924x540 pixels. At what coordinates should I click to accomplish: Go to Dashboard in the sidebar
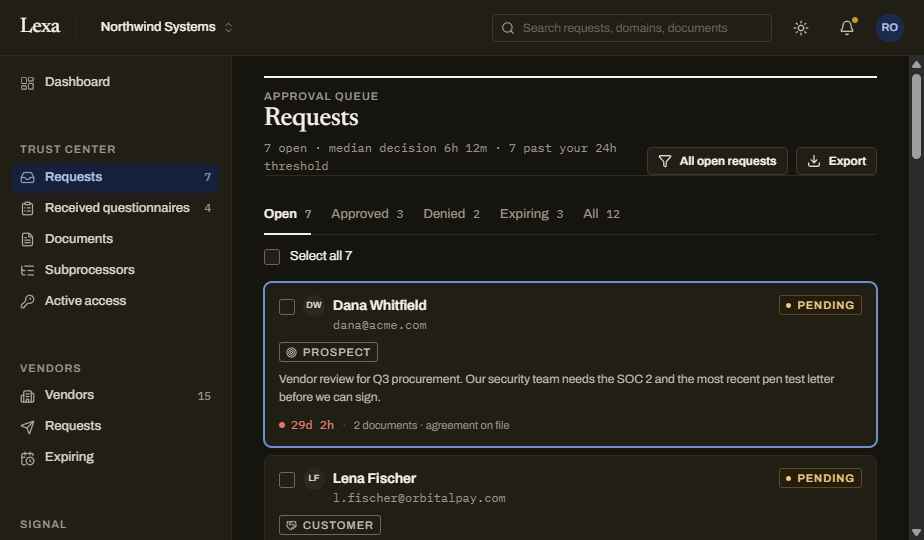tap(116, 82)
